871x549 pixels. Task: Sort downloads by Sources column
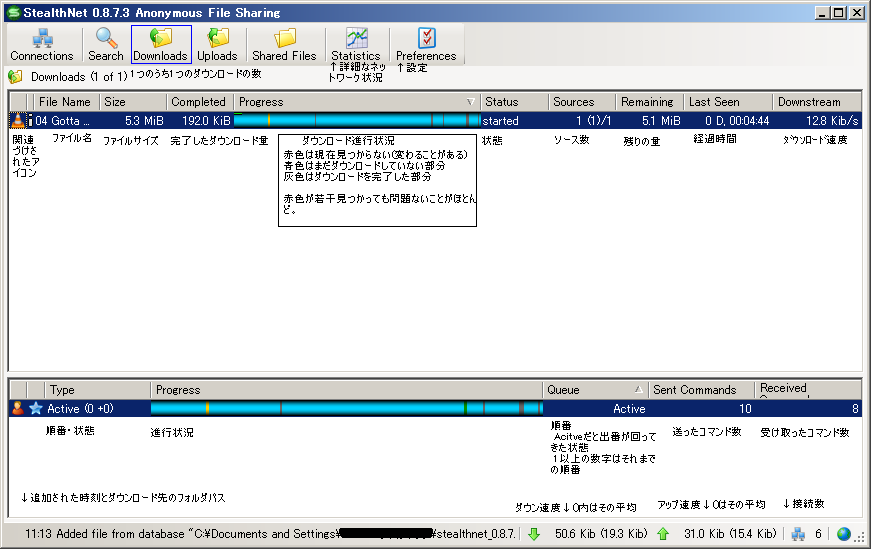582,102
